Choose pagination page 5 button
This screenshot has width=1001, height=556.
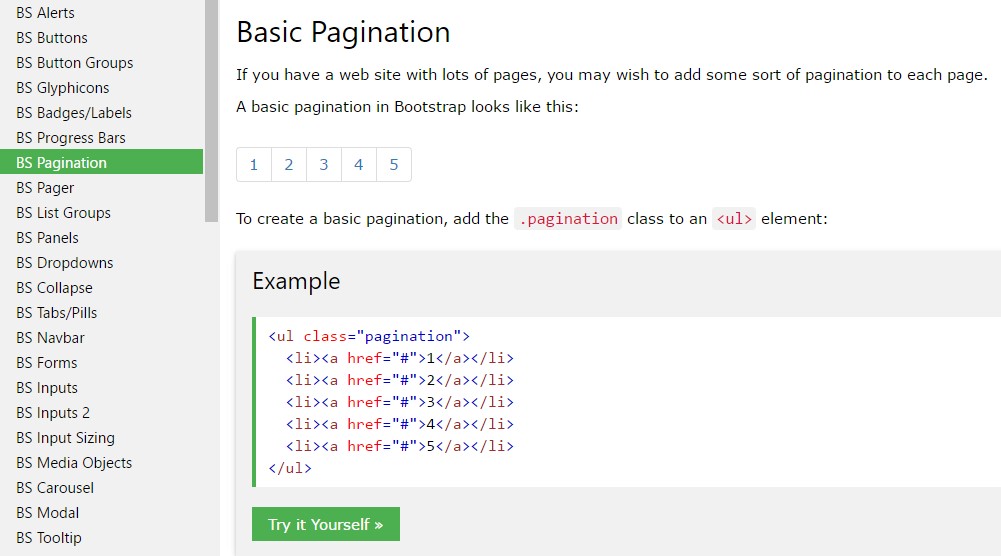(394, 165)
